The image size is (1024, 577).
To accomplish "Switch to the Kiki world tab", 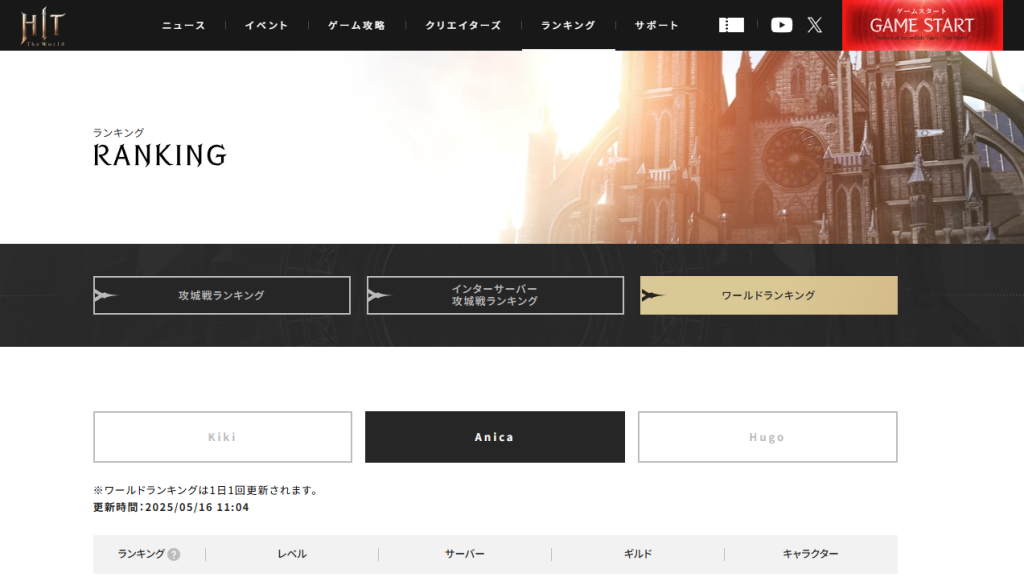I will tap(222, 437).
